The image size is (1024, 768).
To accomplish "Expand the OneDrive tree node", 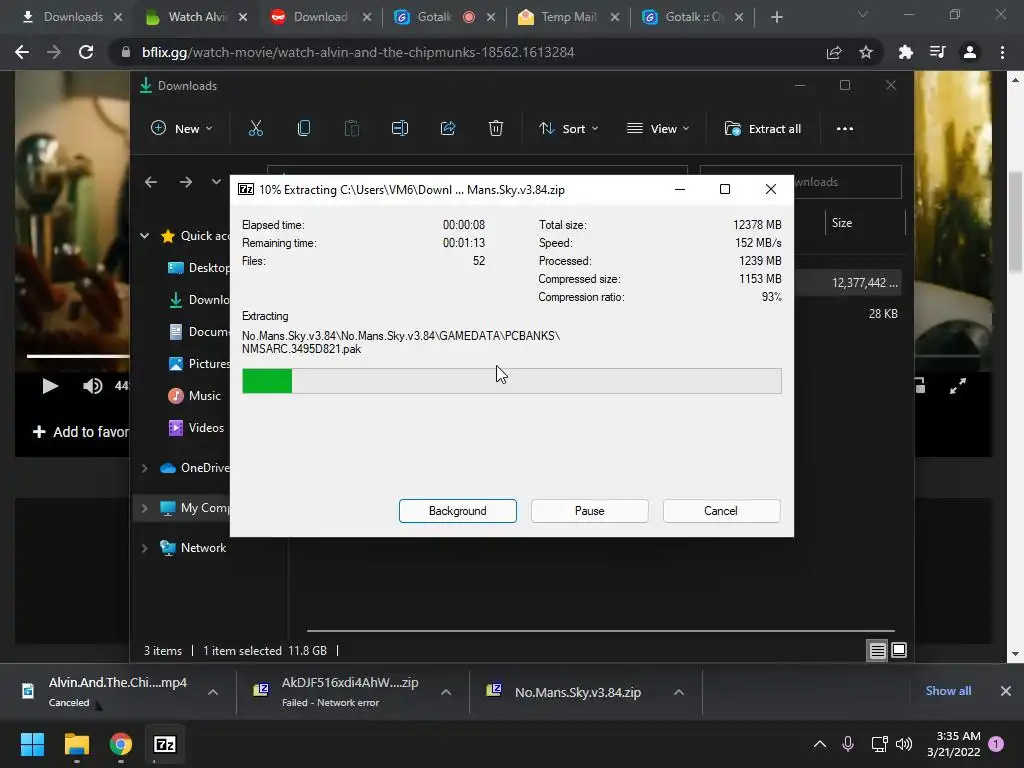I will [144, 468].
